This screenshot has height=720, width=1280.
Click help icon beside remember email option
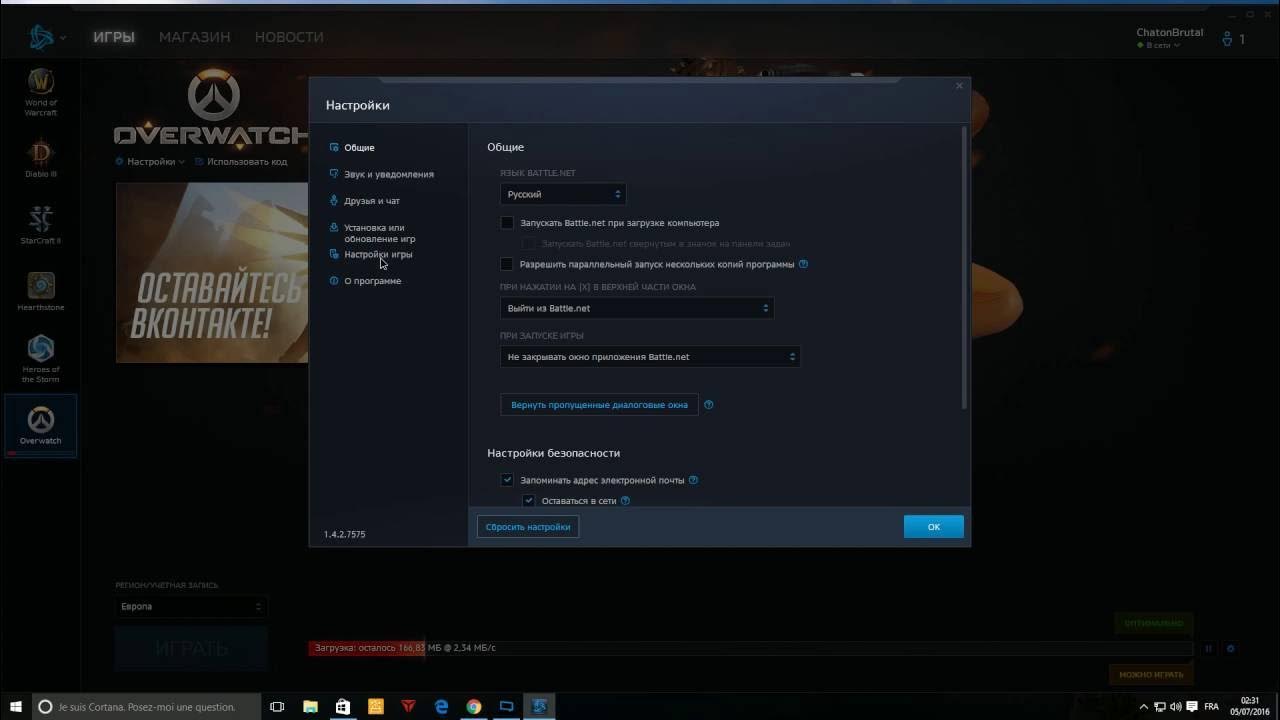693,480
